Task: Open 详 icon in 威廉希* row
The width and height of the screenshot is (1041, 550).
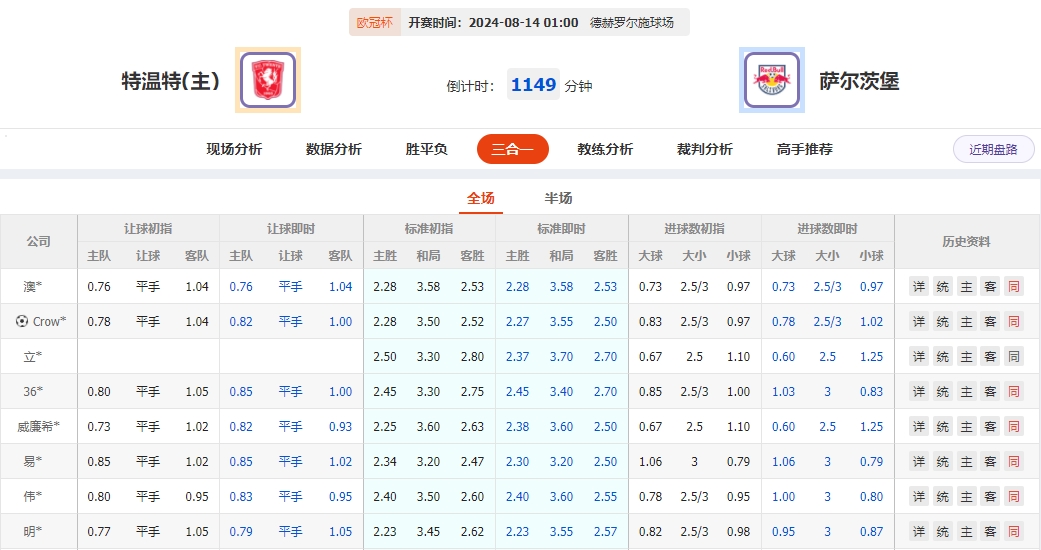Action: (919, 426)
